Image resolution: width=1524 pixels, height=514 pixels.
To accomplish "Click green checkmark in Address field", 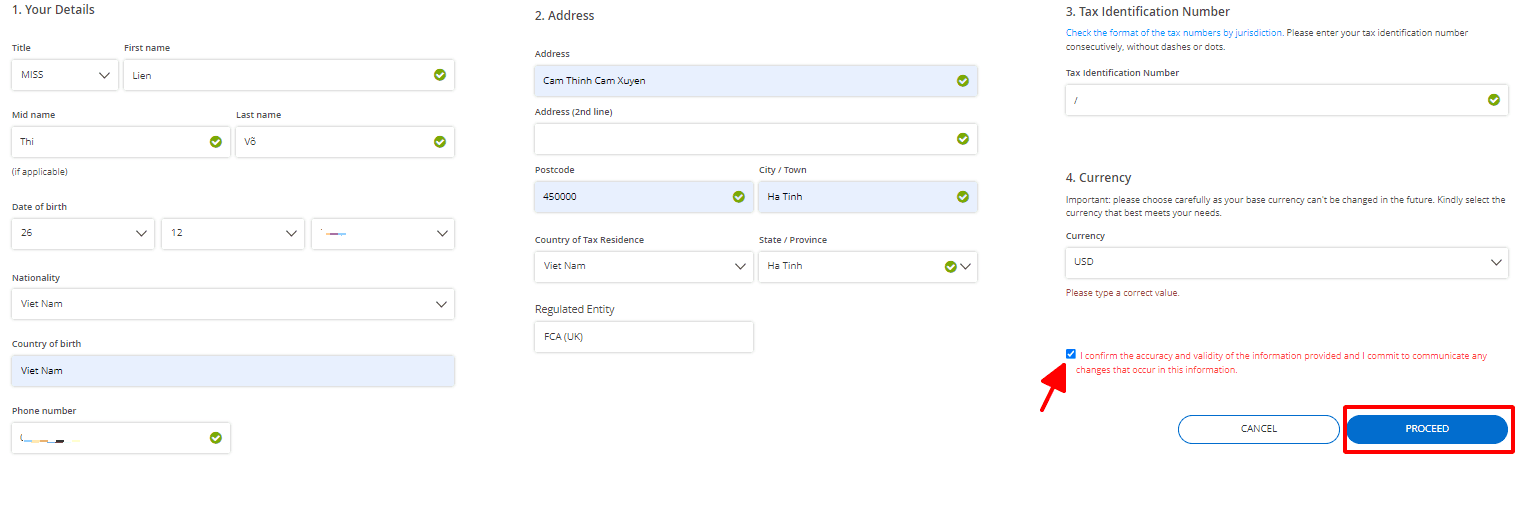I will coord(963,81).
